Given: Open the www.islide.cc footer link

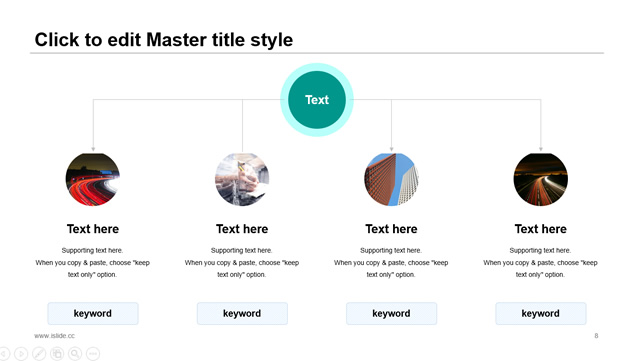Looking at the screenshot, I should click(54, 335).
